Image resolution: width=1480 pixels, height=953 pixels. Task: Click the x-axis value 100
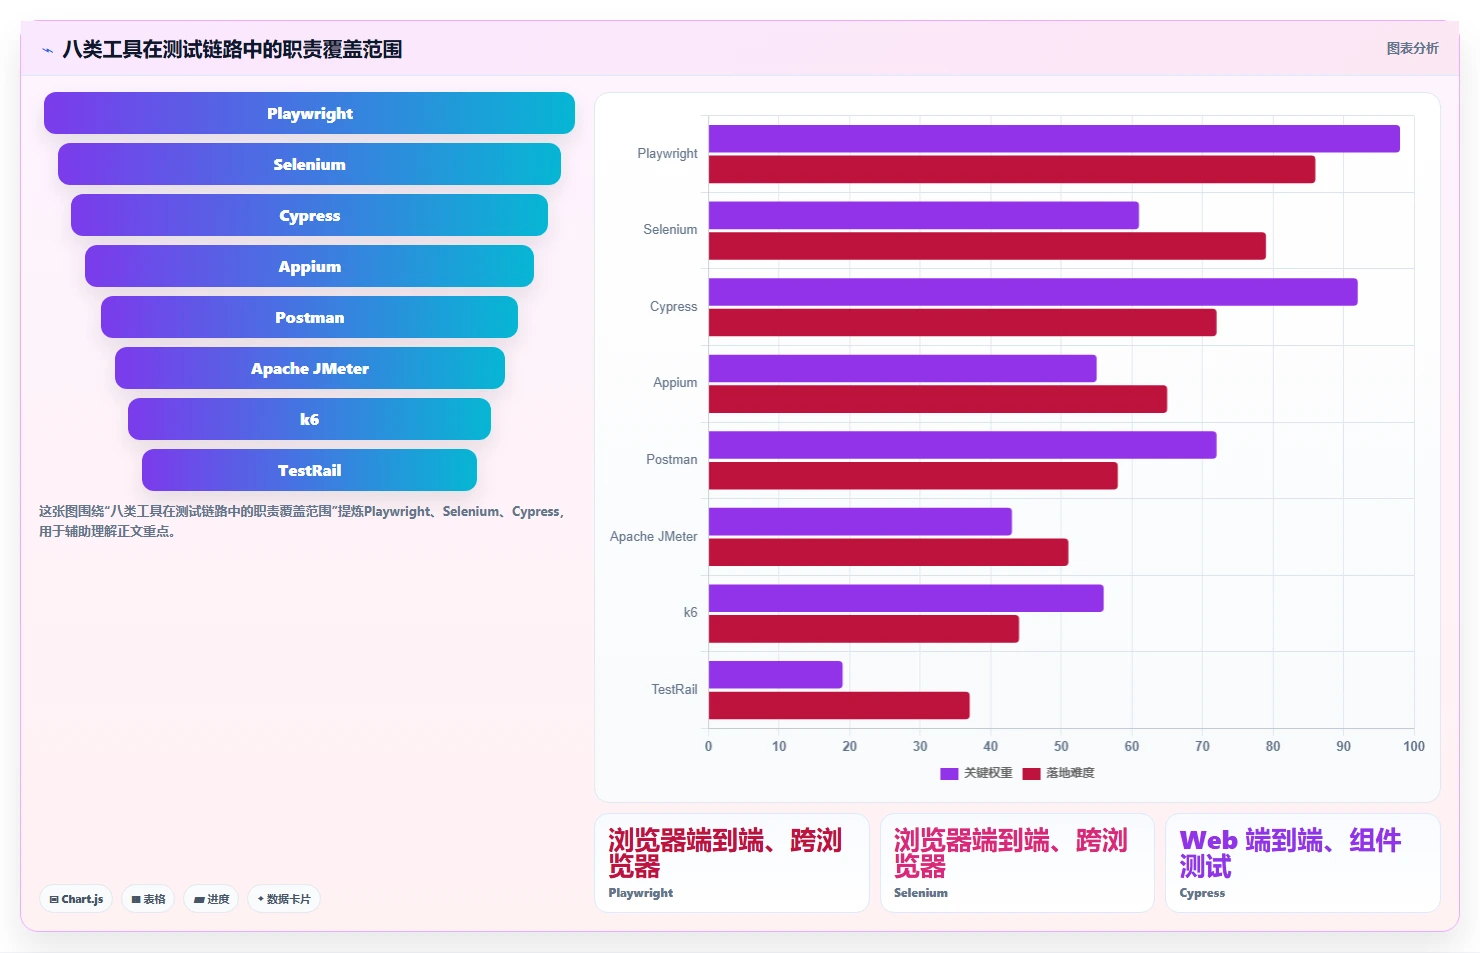pos(1414,746)
